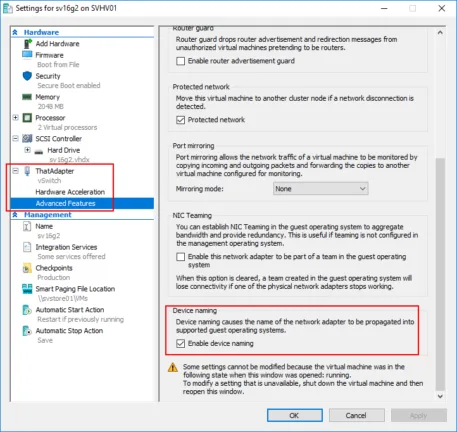Click '2 Virtual processors' text
The image size is (457, 432).
coord(67,127)
